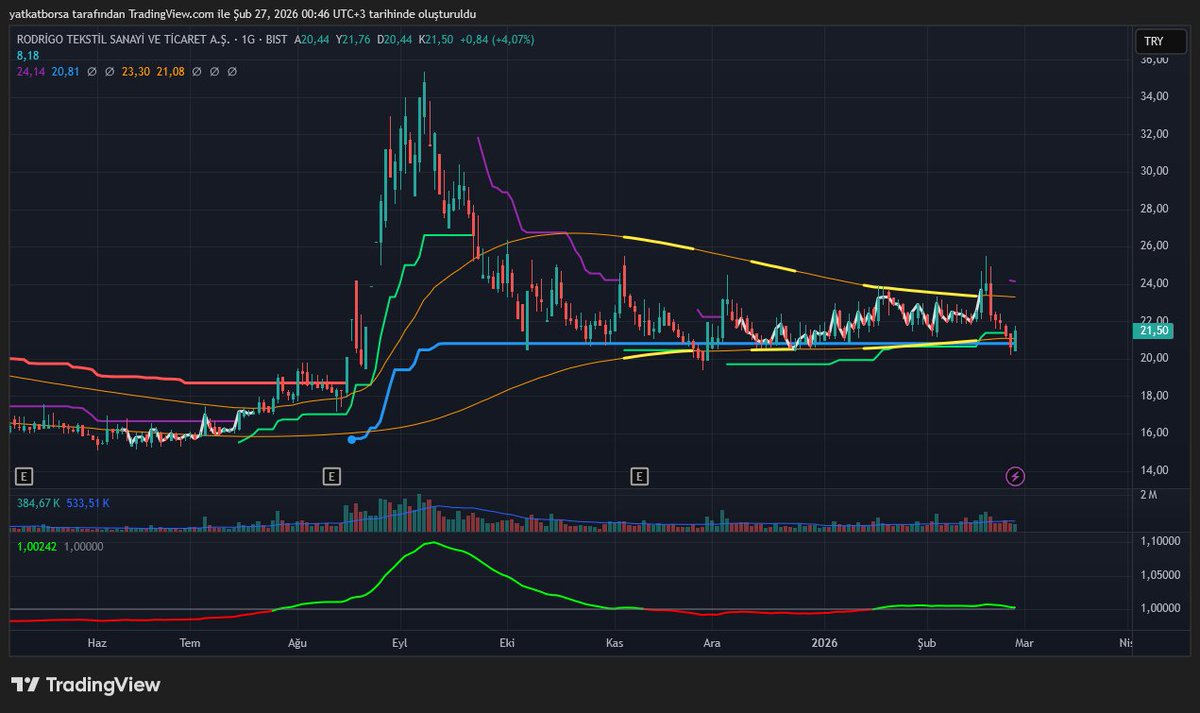This screenshot has height=713, width=1200.
Task: Click the Kas label on time axis
Action: click(x=615, y=643)
